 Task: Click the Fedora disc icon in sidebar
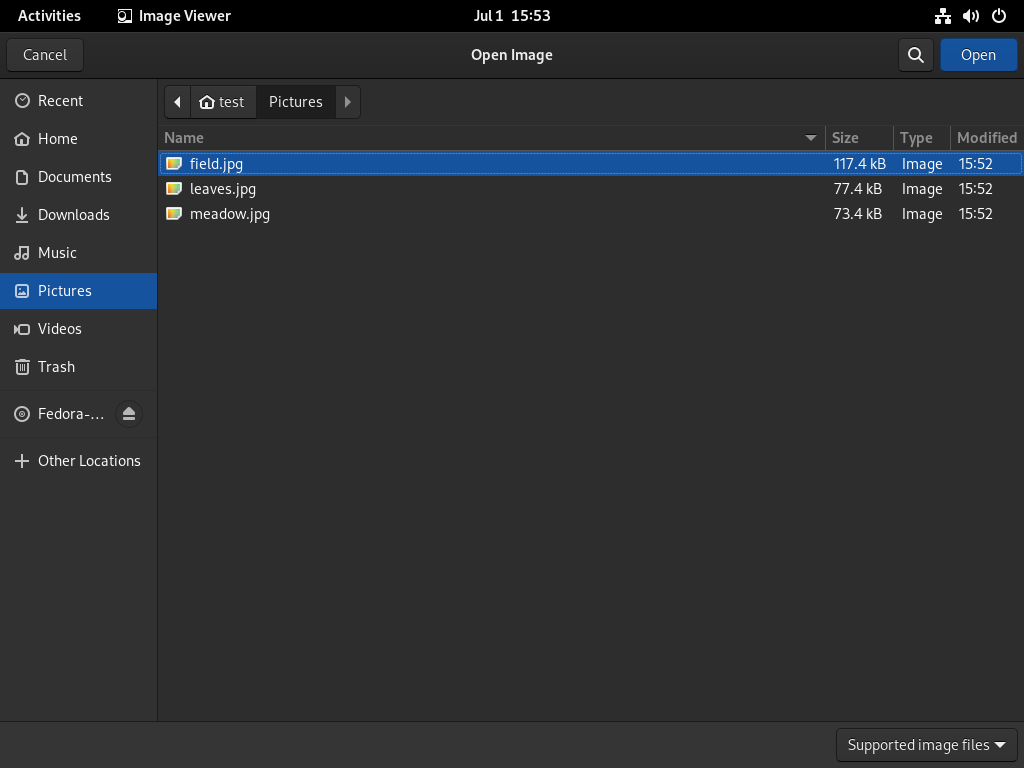click(x=22, y=414)
